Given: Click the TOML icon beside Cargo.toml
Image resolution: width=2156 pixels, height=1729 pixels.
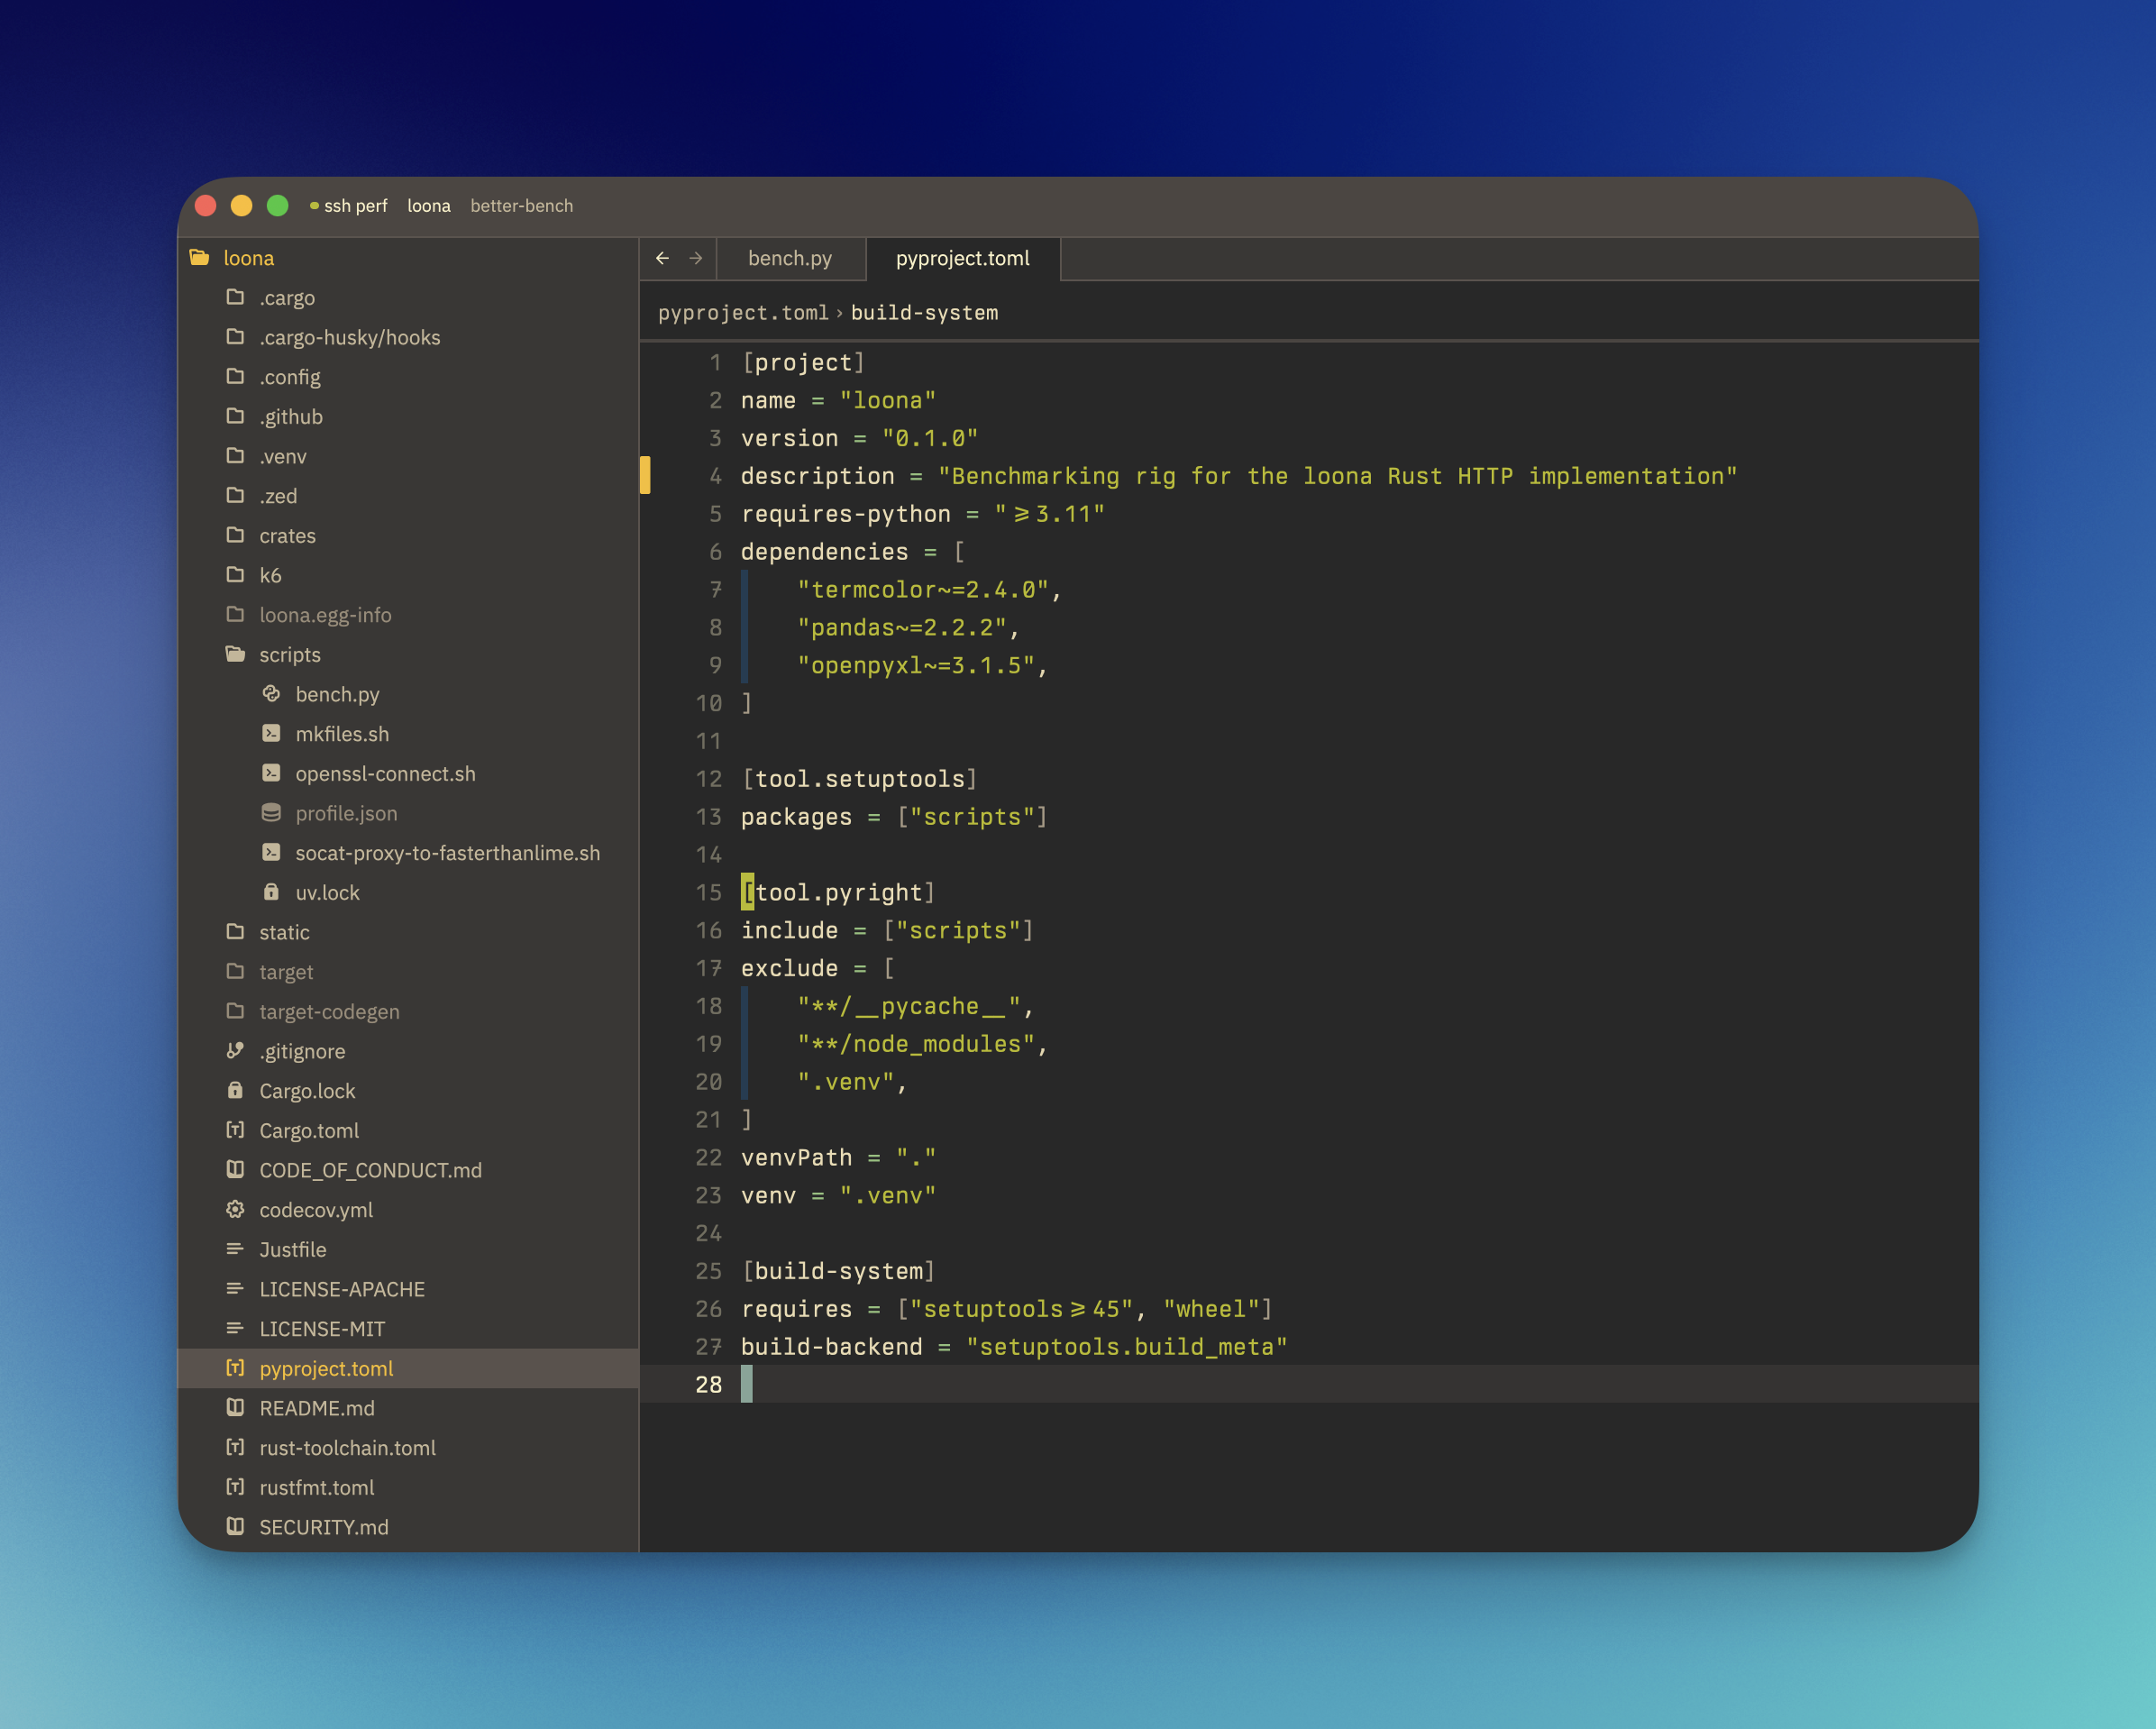Looking at the screenshot, I should (235, 1130).
